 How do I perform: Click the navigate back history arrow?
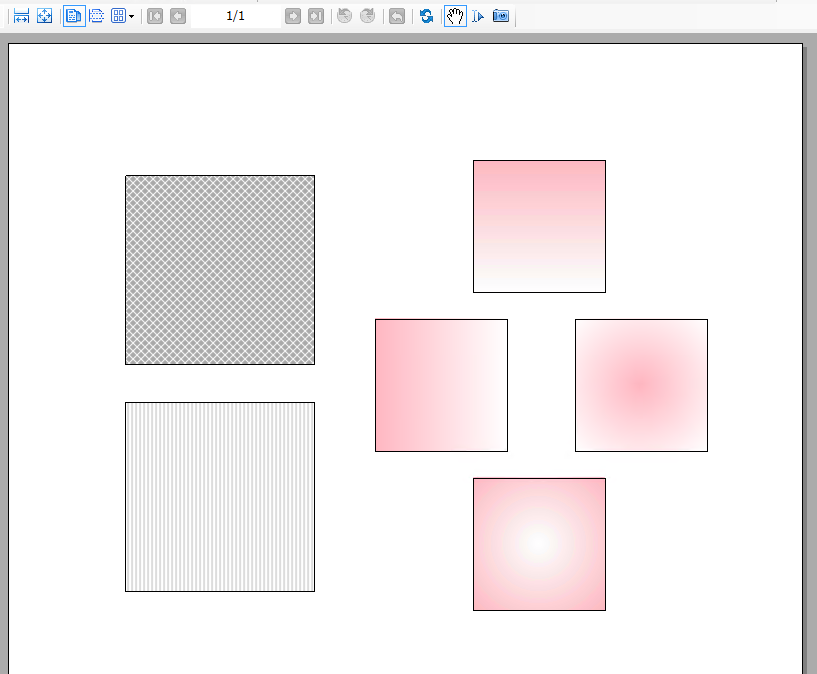coord(345,16)
